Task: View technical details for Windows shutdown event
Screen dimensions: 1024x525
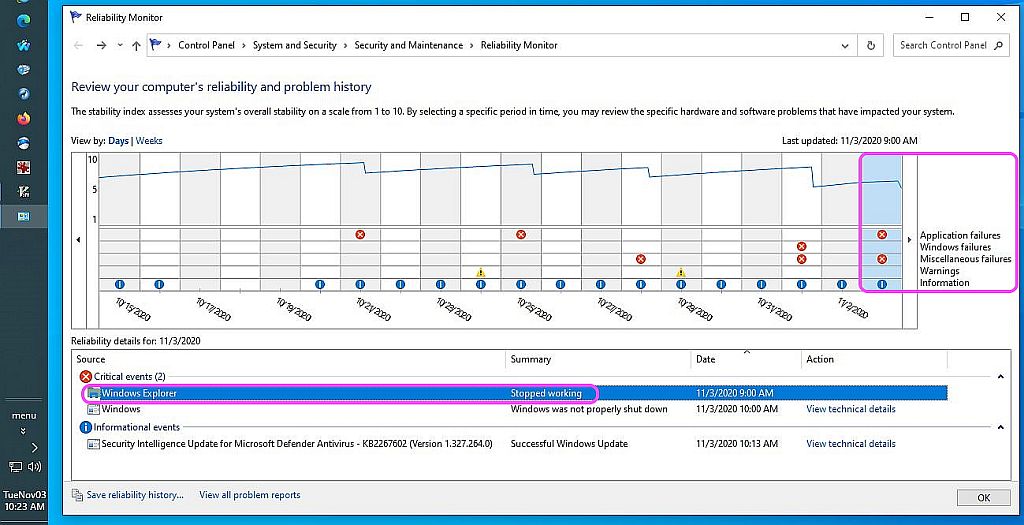Action: click(851, 409)
